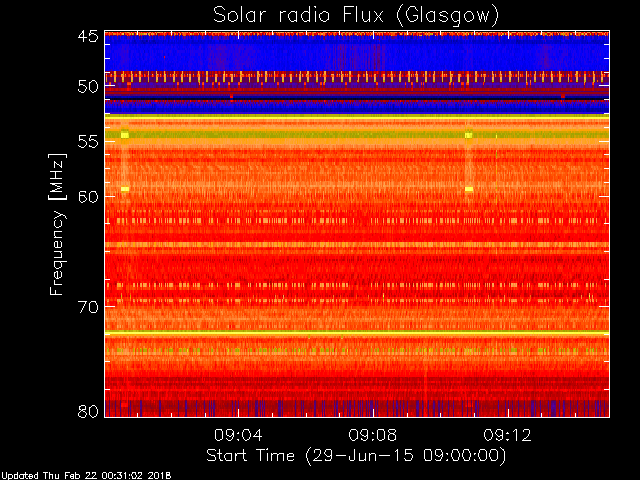Click the 80 frequency tick label
The height and width of the screenshot is (480, 640).
(x=88, y=411)
